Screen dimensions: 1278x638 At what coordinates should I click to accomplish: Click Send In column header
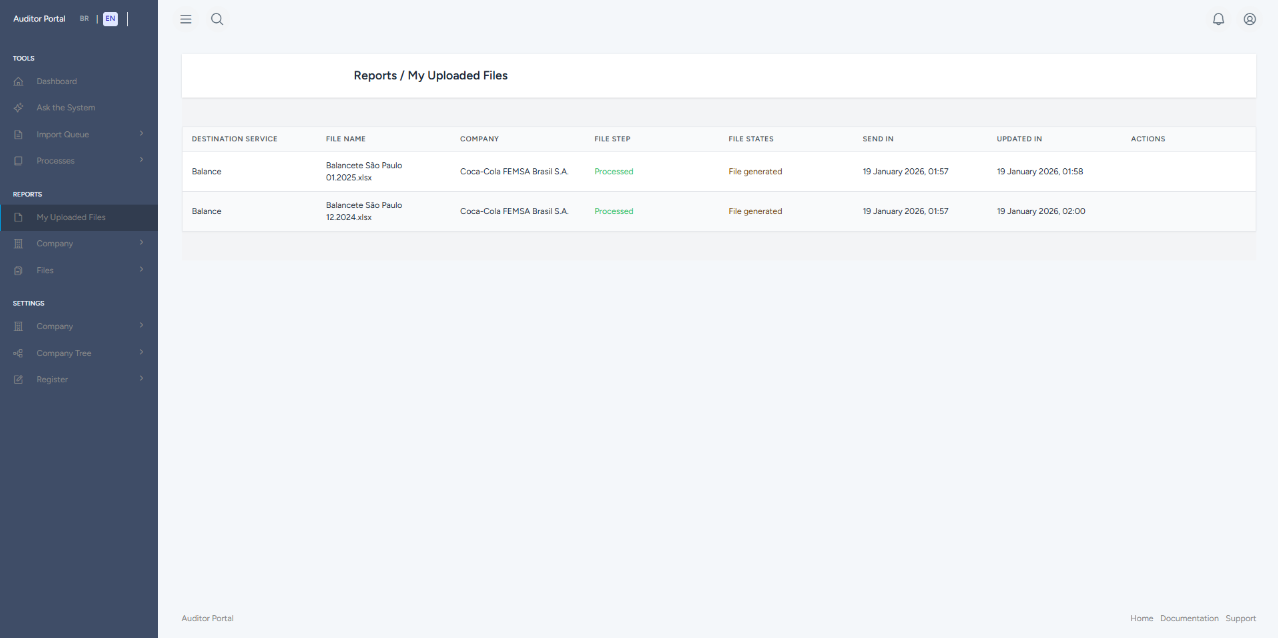click(878, 139)
